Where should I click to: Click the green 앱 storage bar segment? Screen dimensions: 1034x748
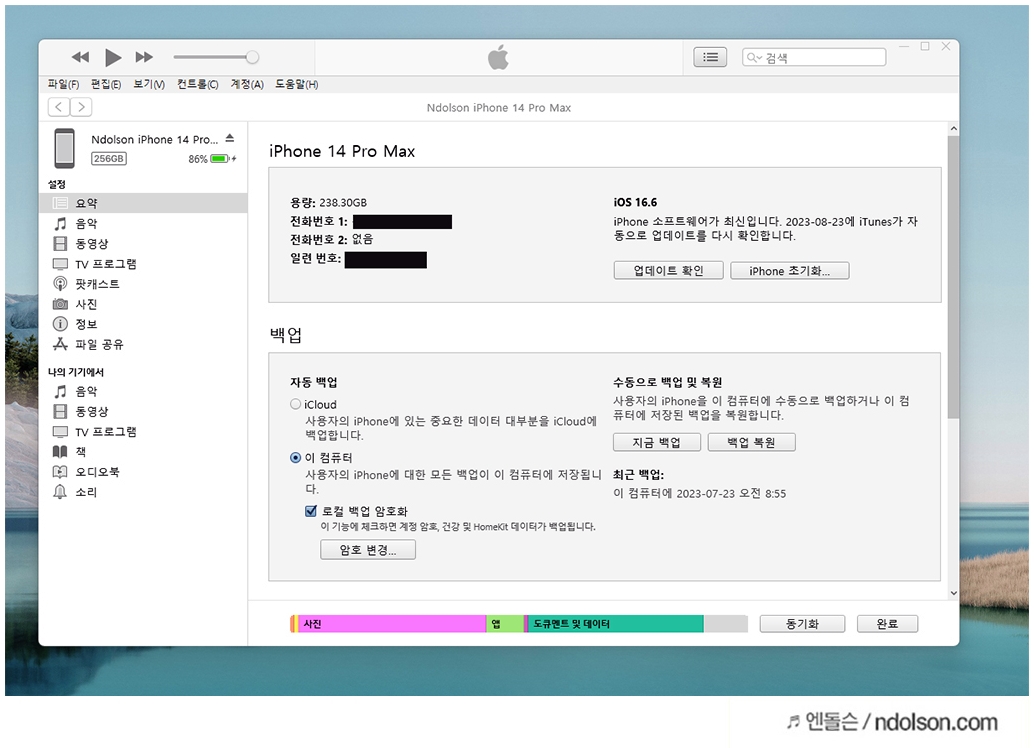505,623
